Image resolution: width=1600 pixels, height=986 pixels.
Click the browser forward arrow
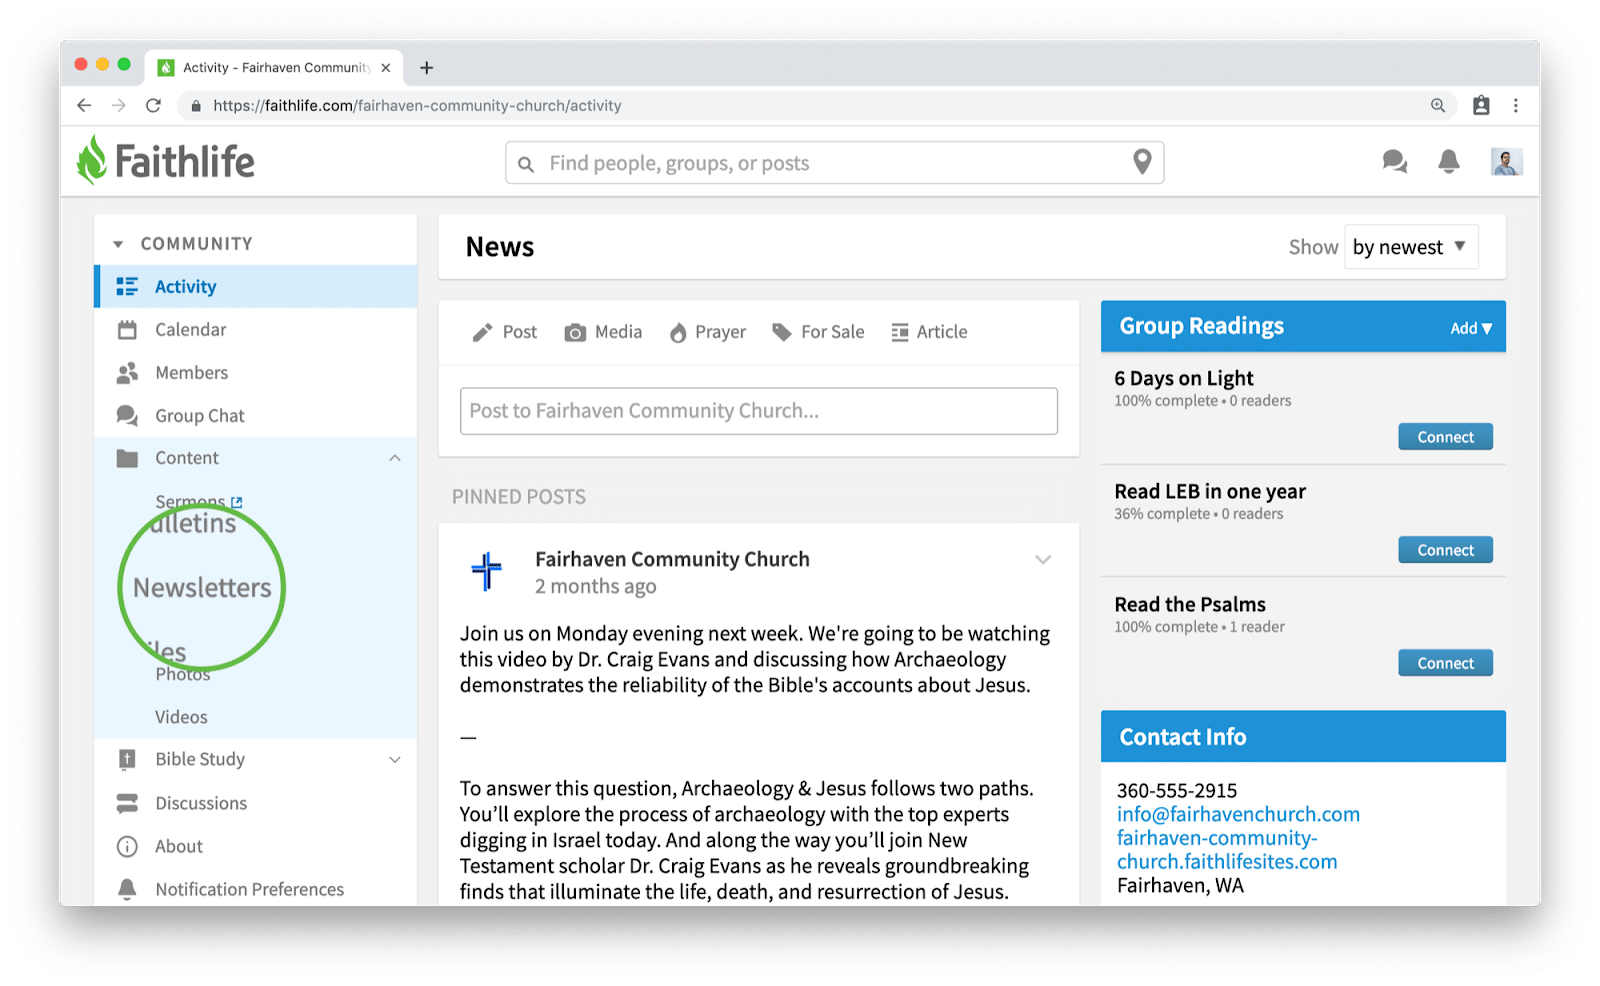click(118, 105)
